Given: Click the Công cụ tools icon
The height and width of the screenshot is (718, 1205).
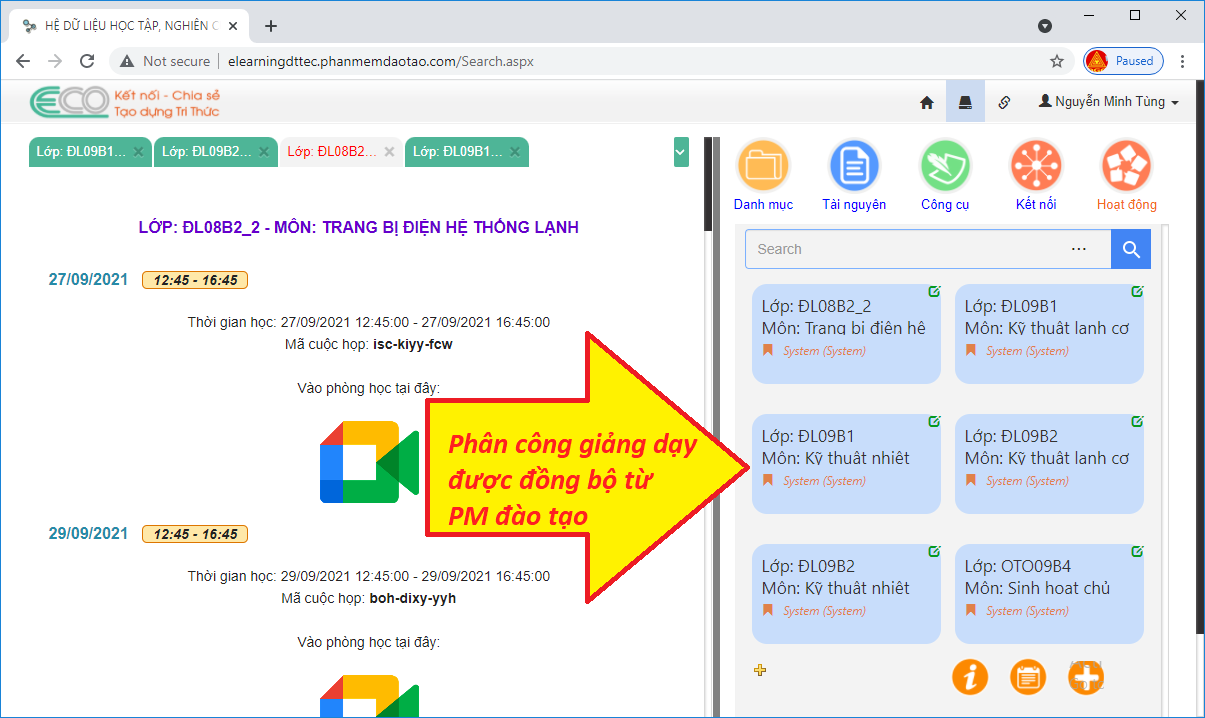Looking at the screenshot, I should tap(945, 166).
